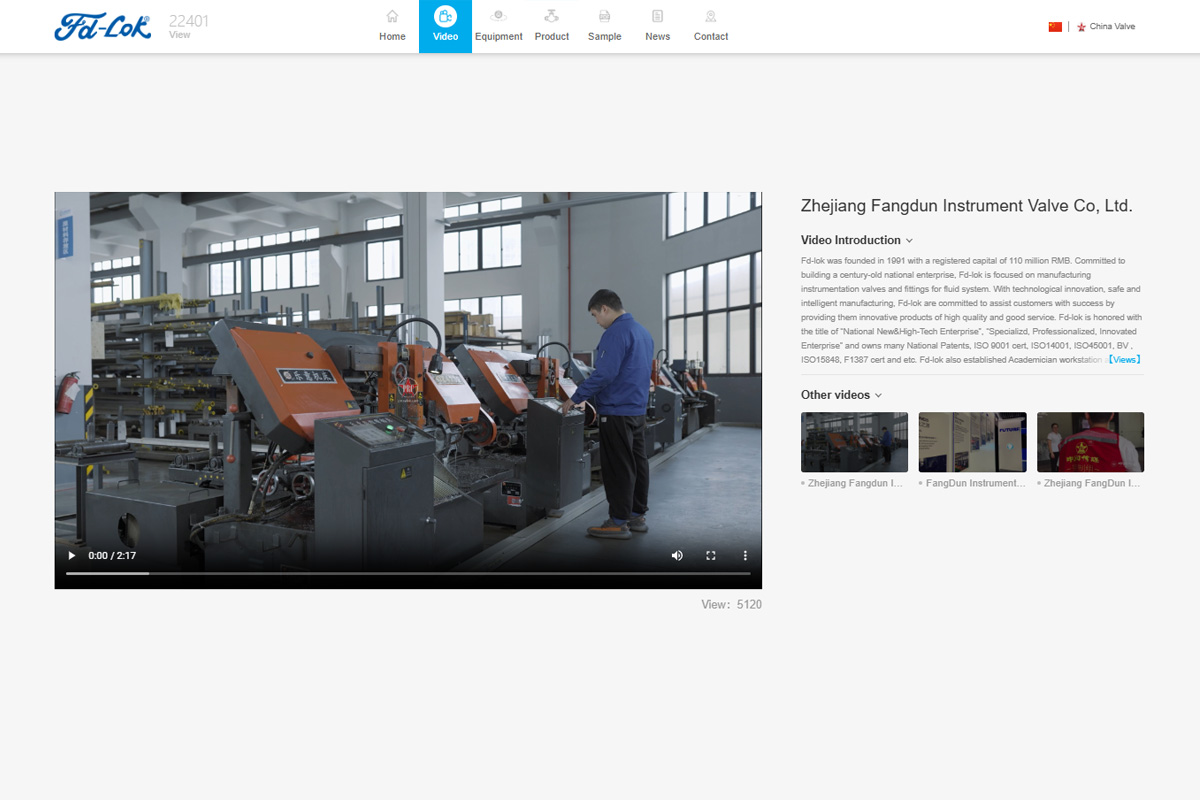Seek on the video progress bar
Image resolution: width=1200 pixels, height=800 pixels.
[x=408, y=573]
